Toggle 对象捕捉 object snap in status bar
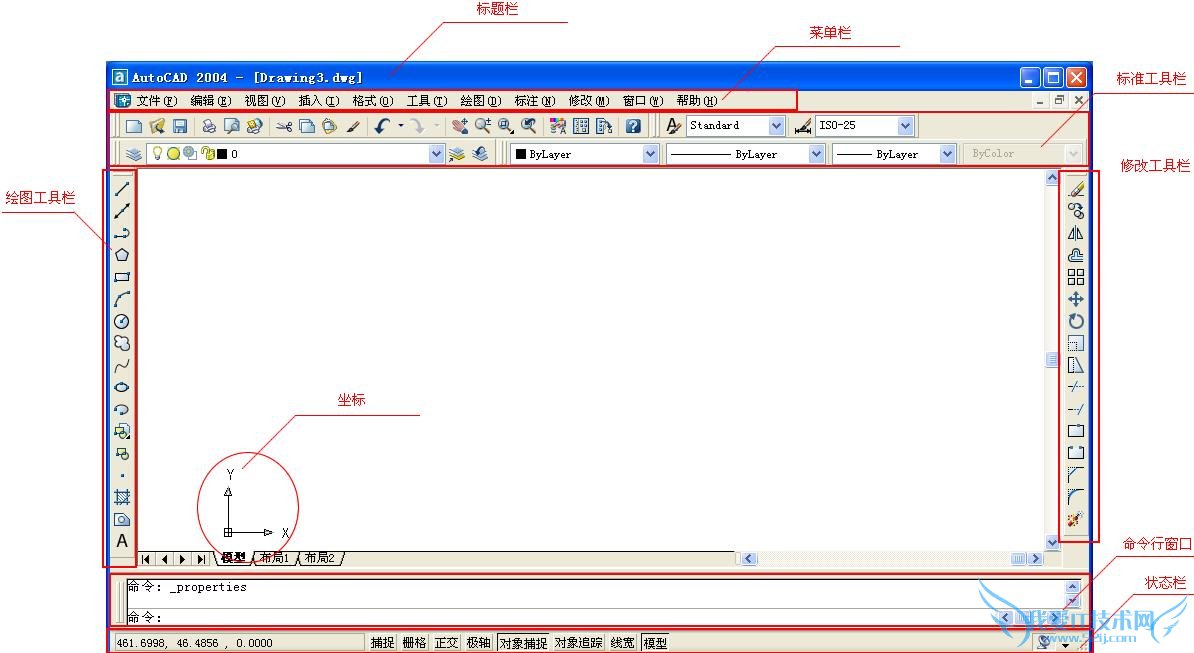Image resolution: width=1194 pixels, height=653 pixels. point(523,643)
